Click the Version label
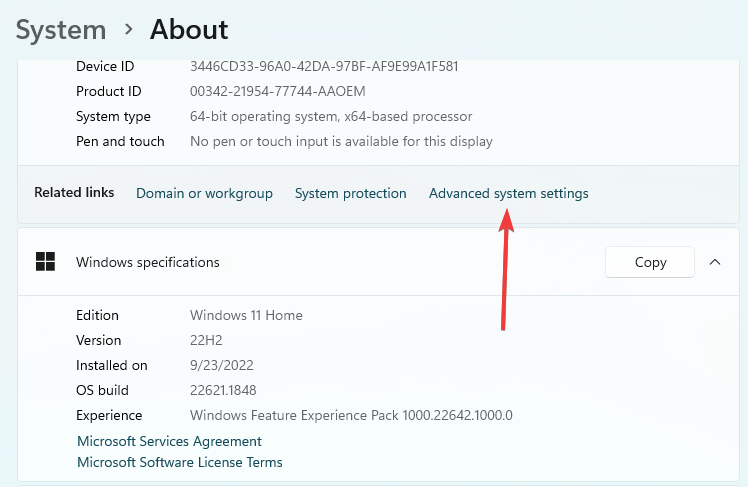 98,340
